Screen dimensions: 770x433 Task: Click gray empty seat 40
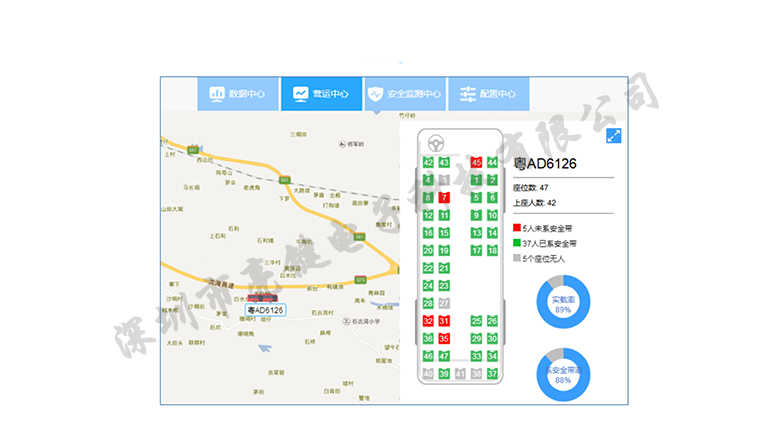click(x=428, y=374)
